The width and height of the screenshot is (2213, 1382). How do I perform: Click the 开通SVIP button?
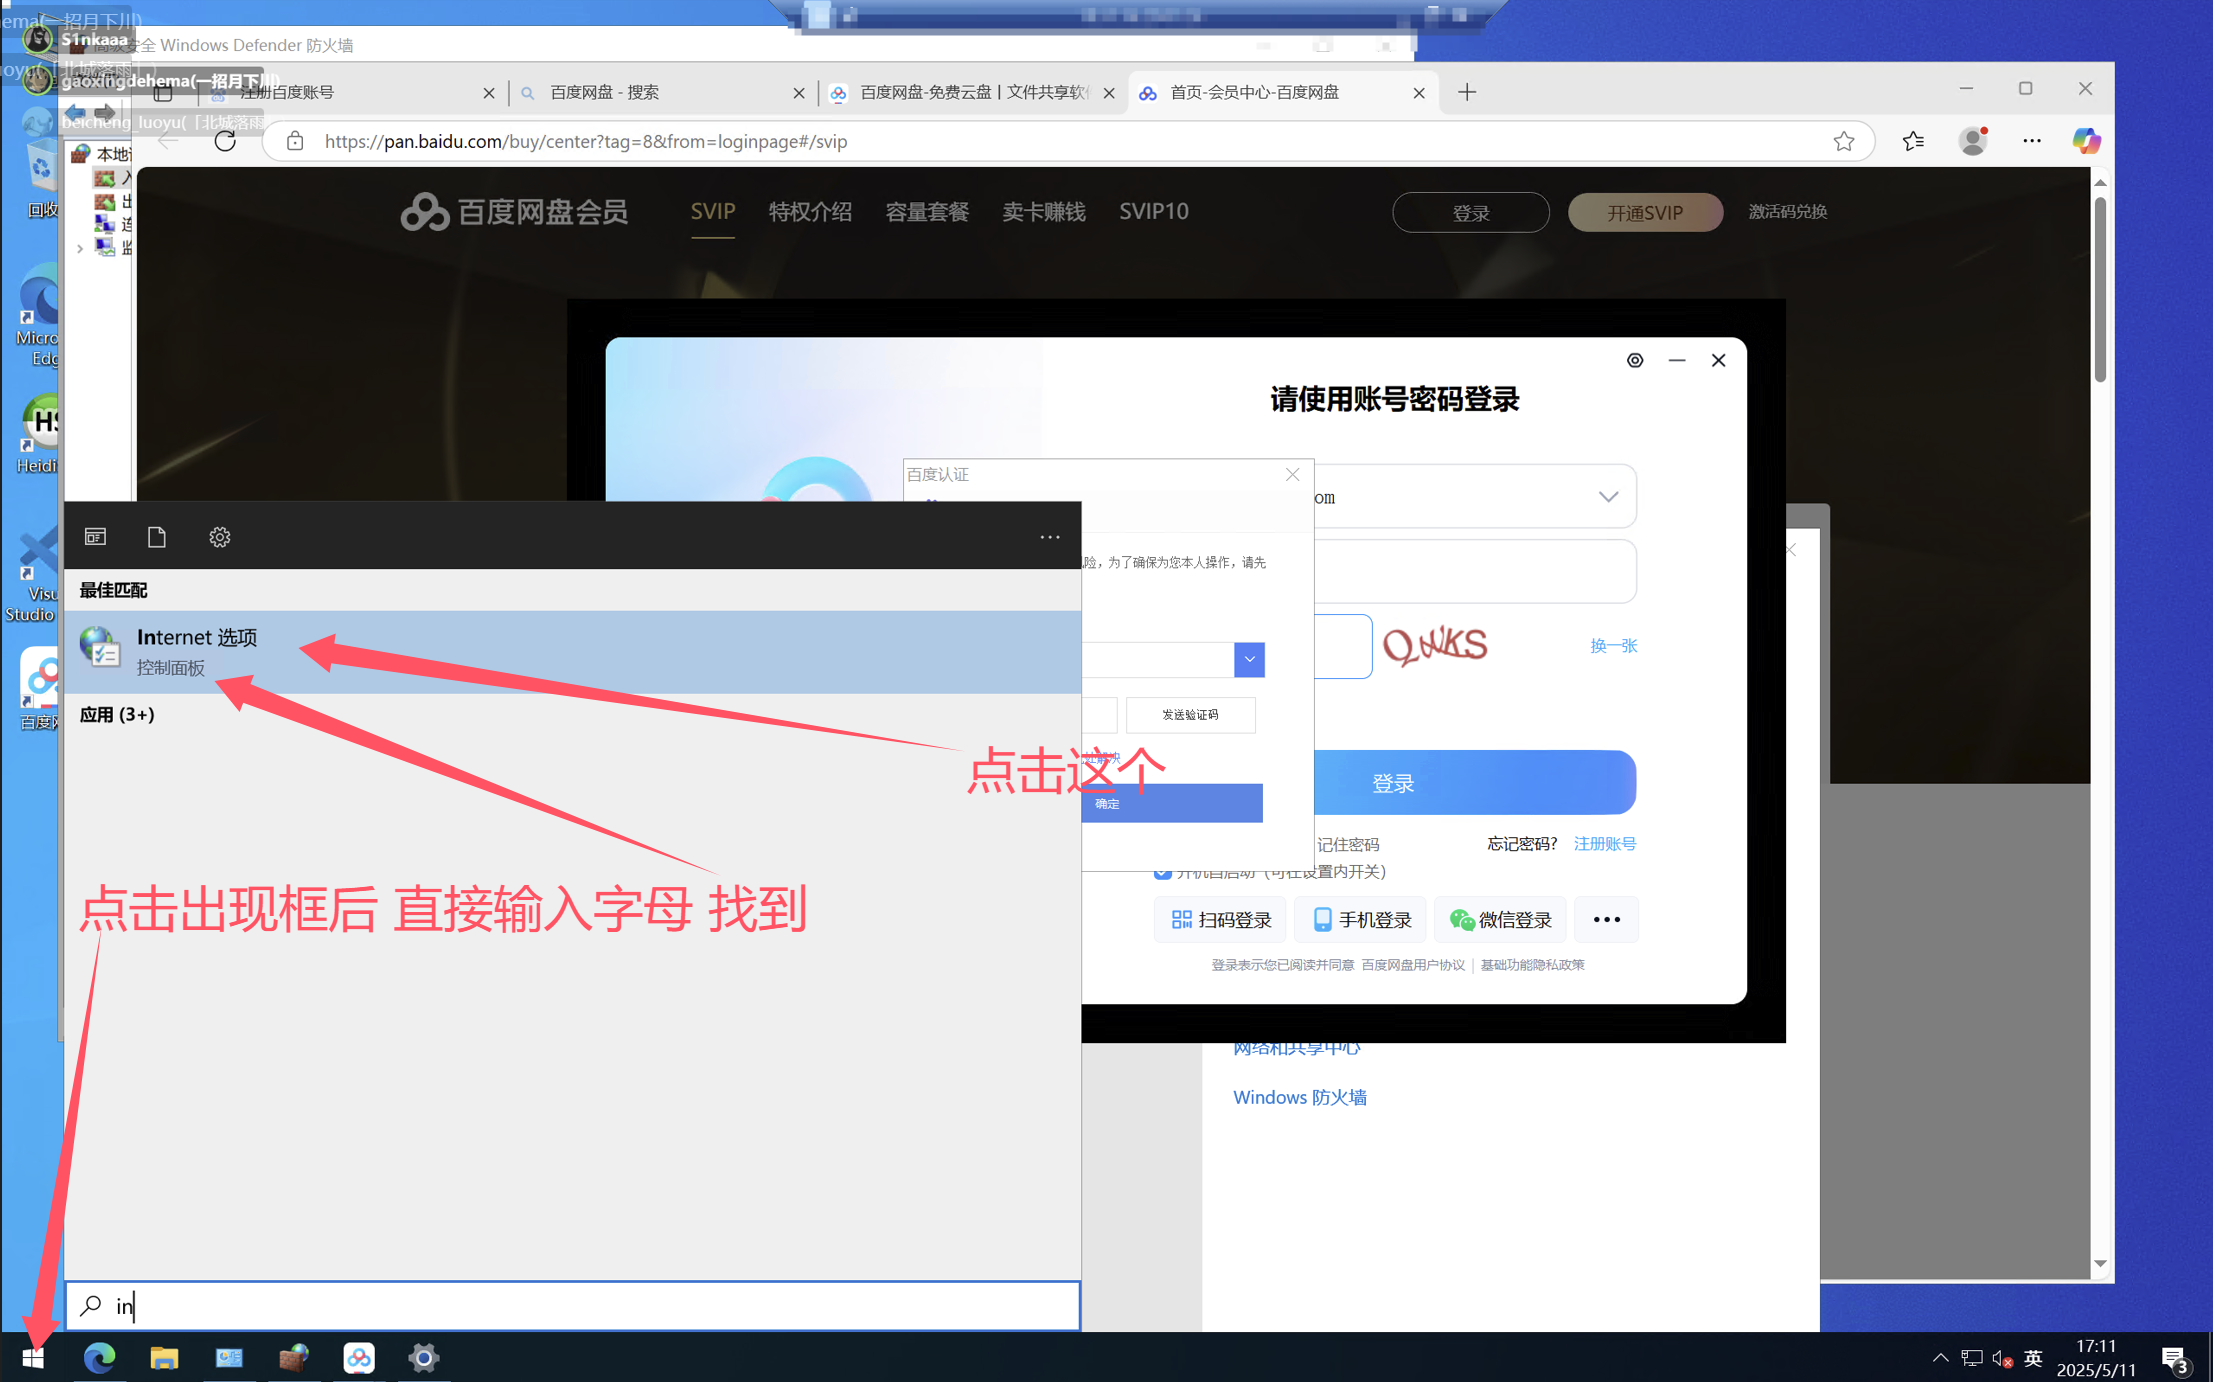(x=1645, y=212)
